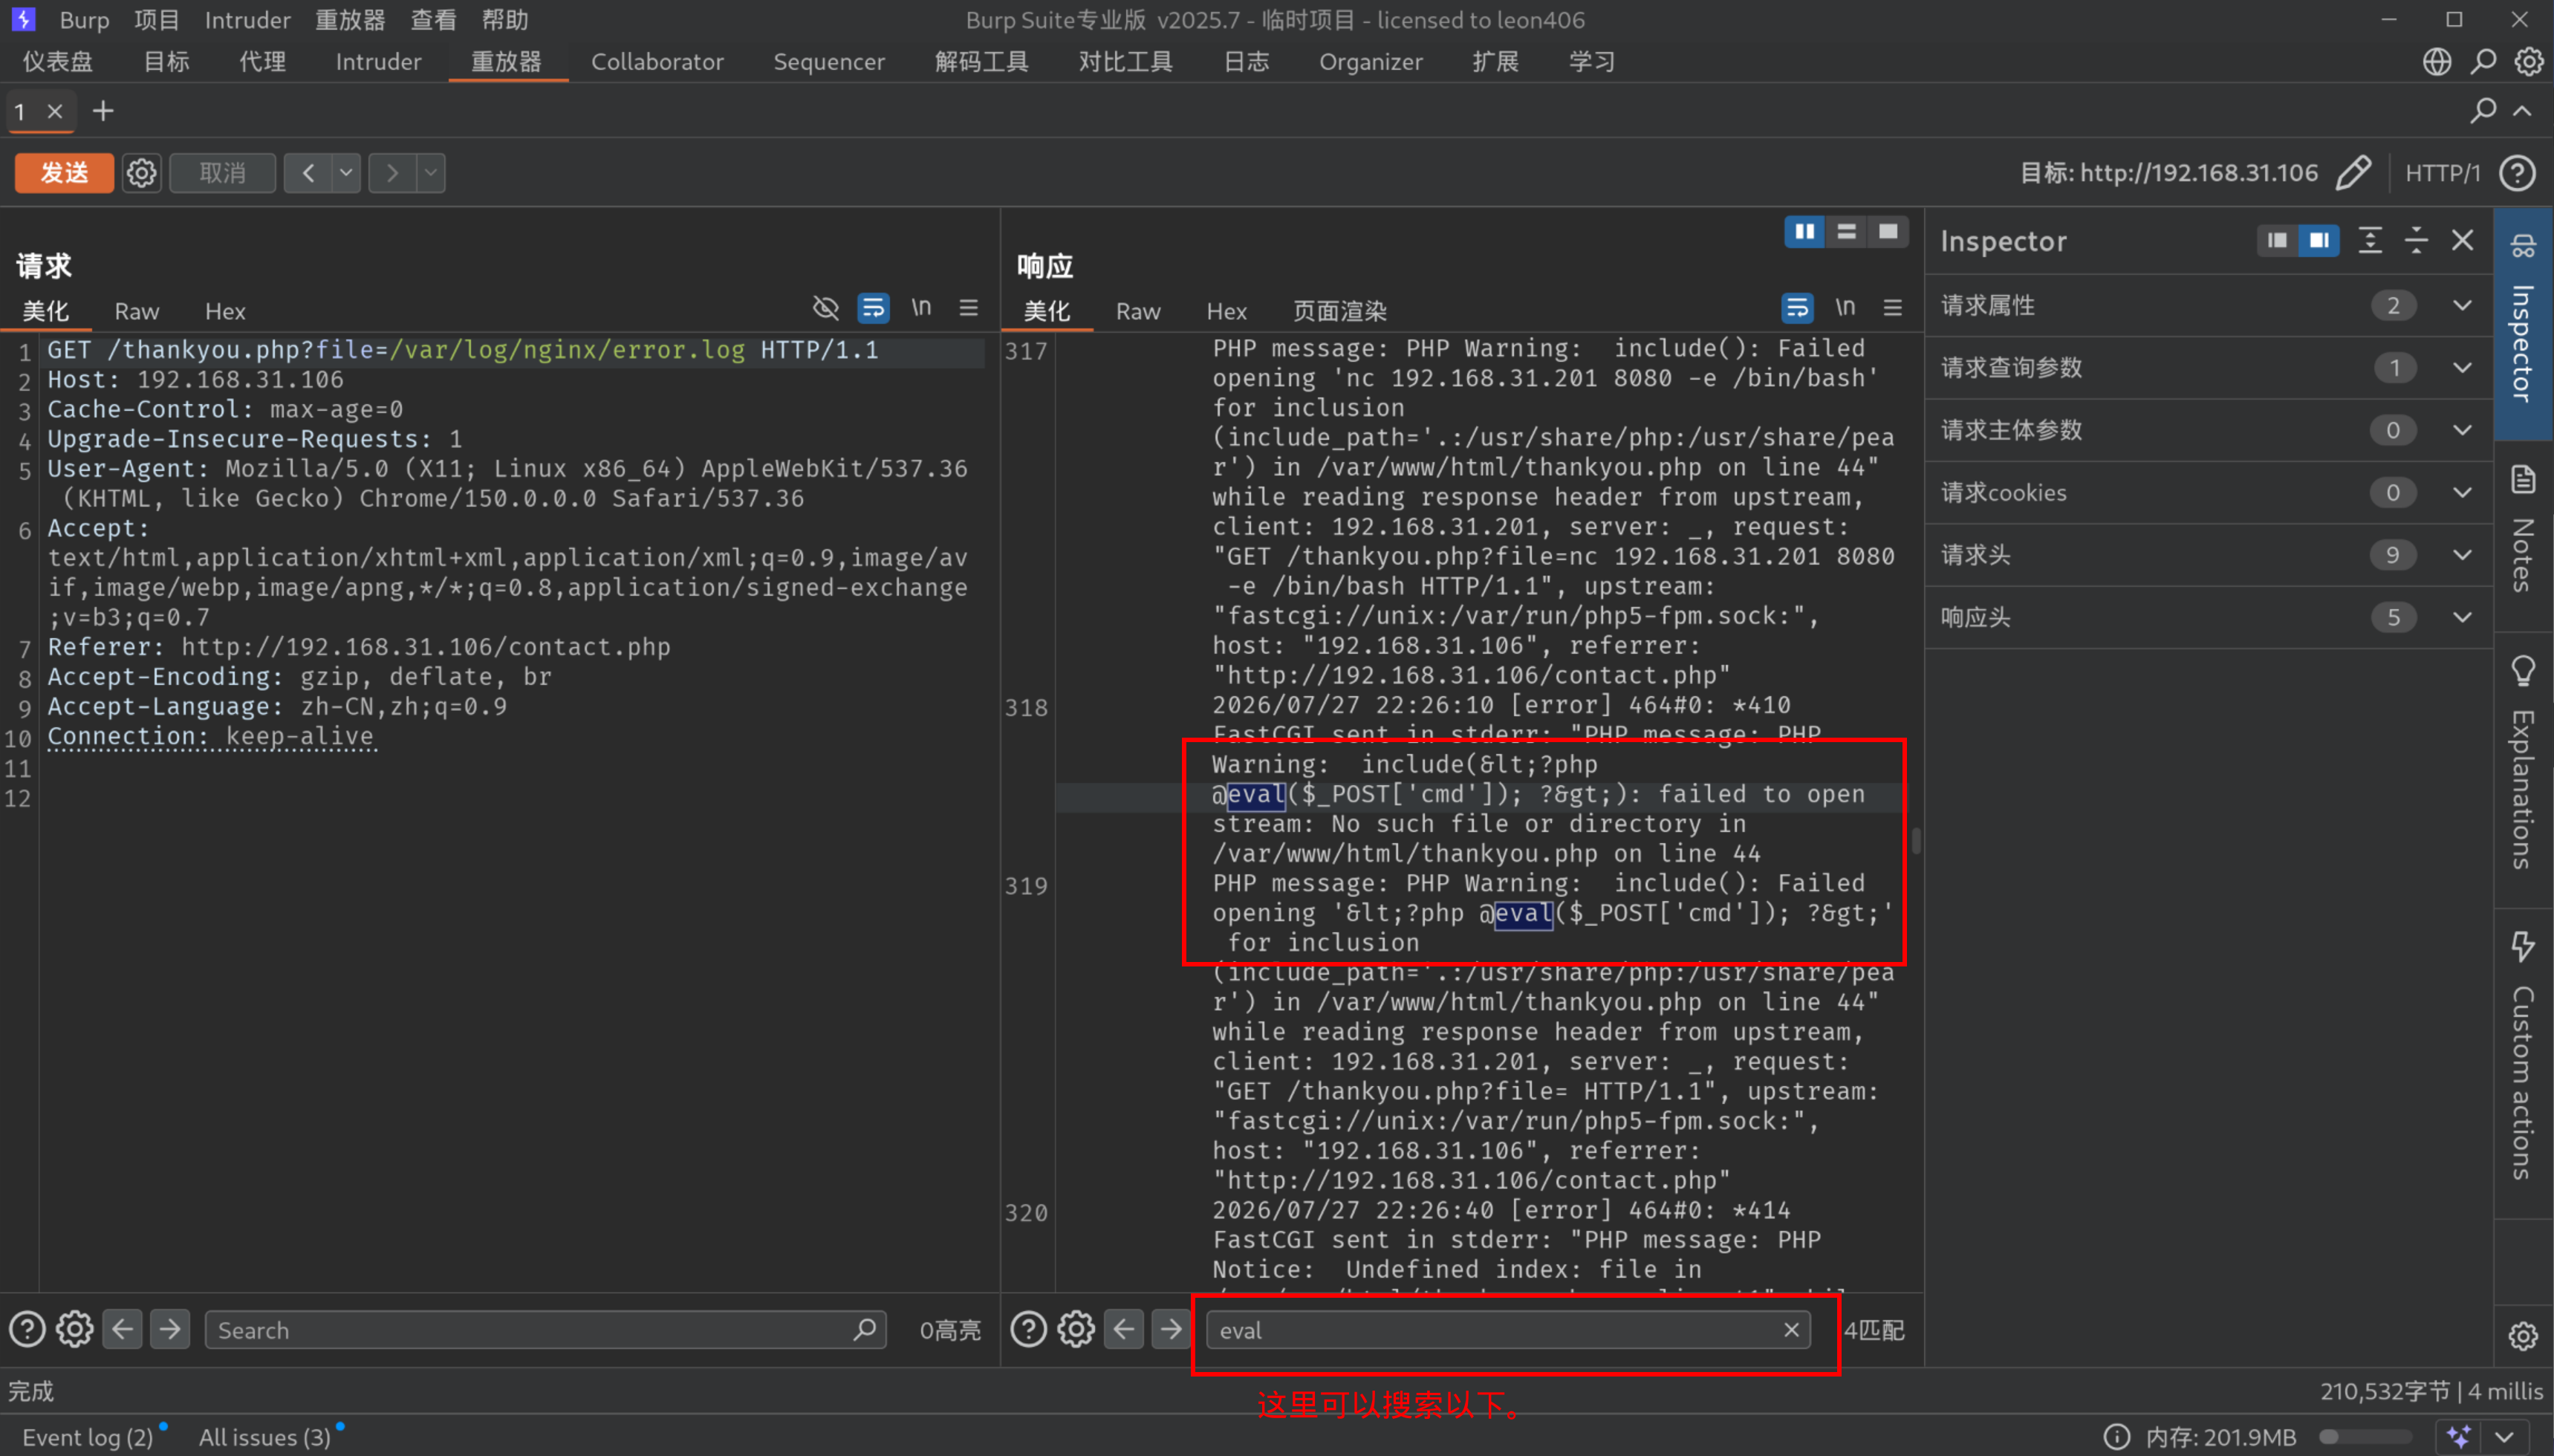Image resolution: width=2554 pixels, height=1456 pixels.
Task: Collapse the Repeater tab bar with the chevron
Action: tap(2523, 111)
